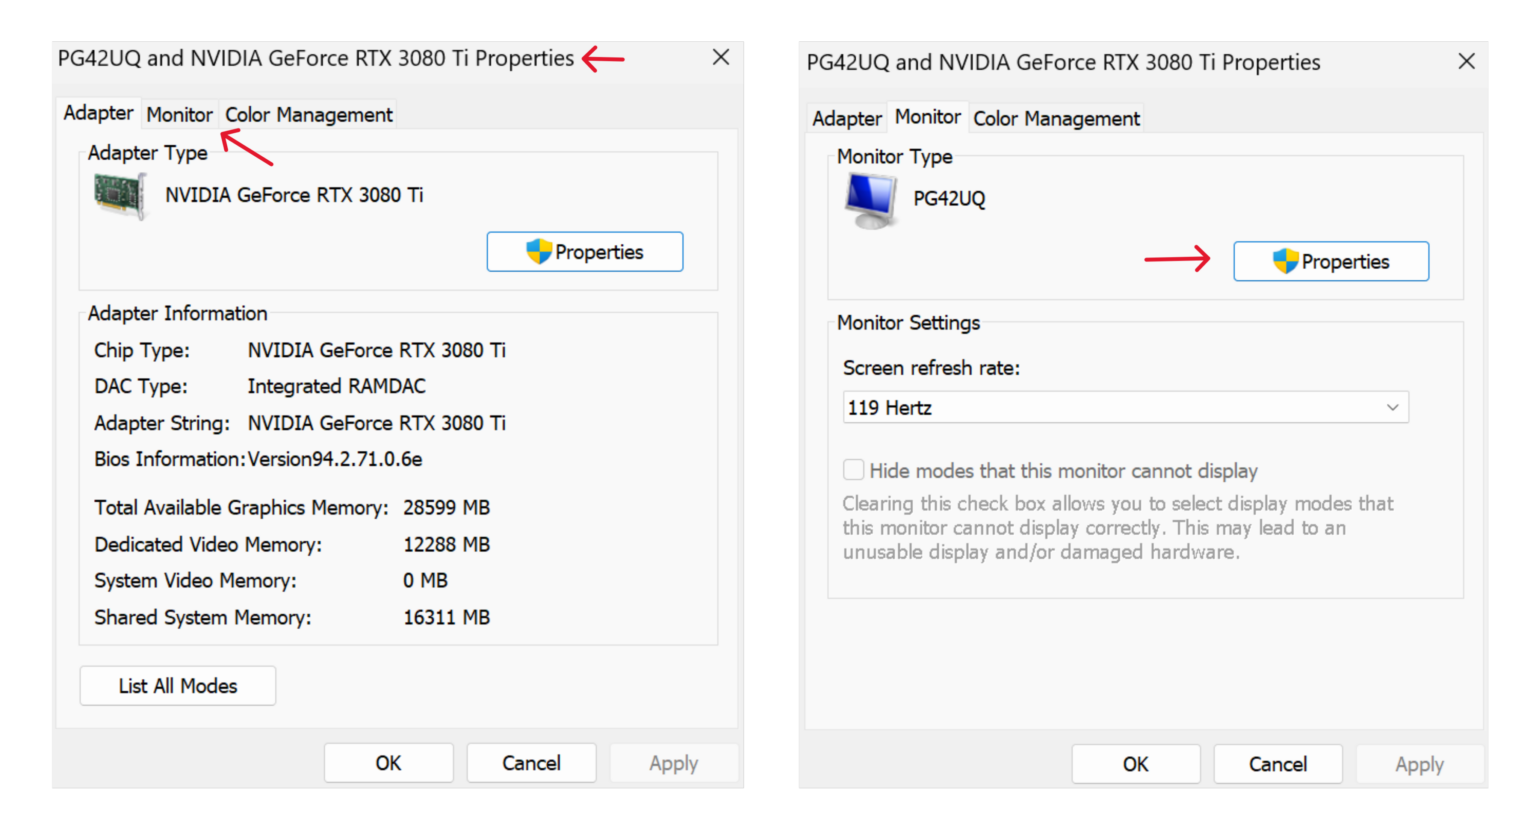
Task: Select the Adapter tab in the right dialog
Action: point(846,118)
